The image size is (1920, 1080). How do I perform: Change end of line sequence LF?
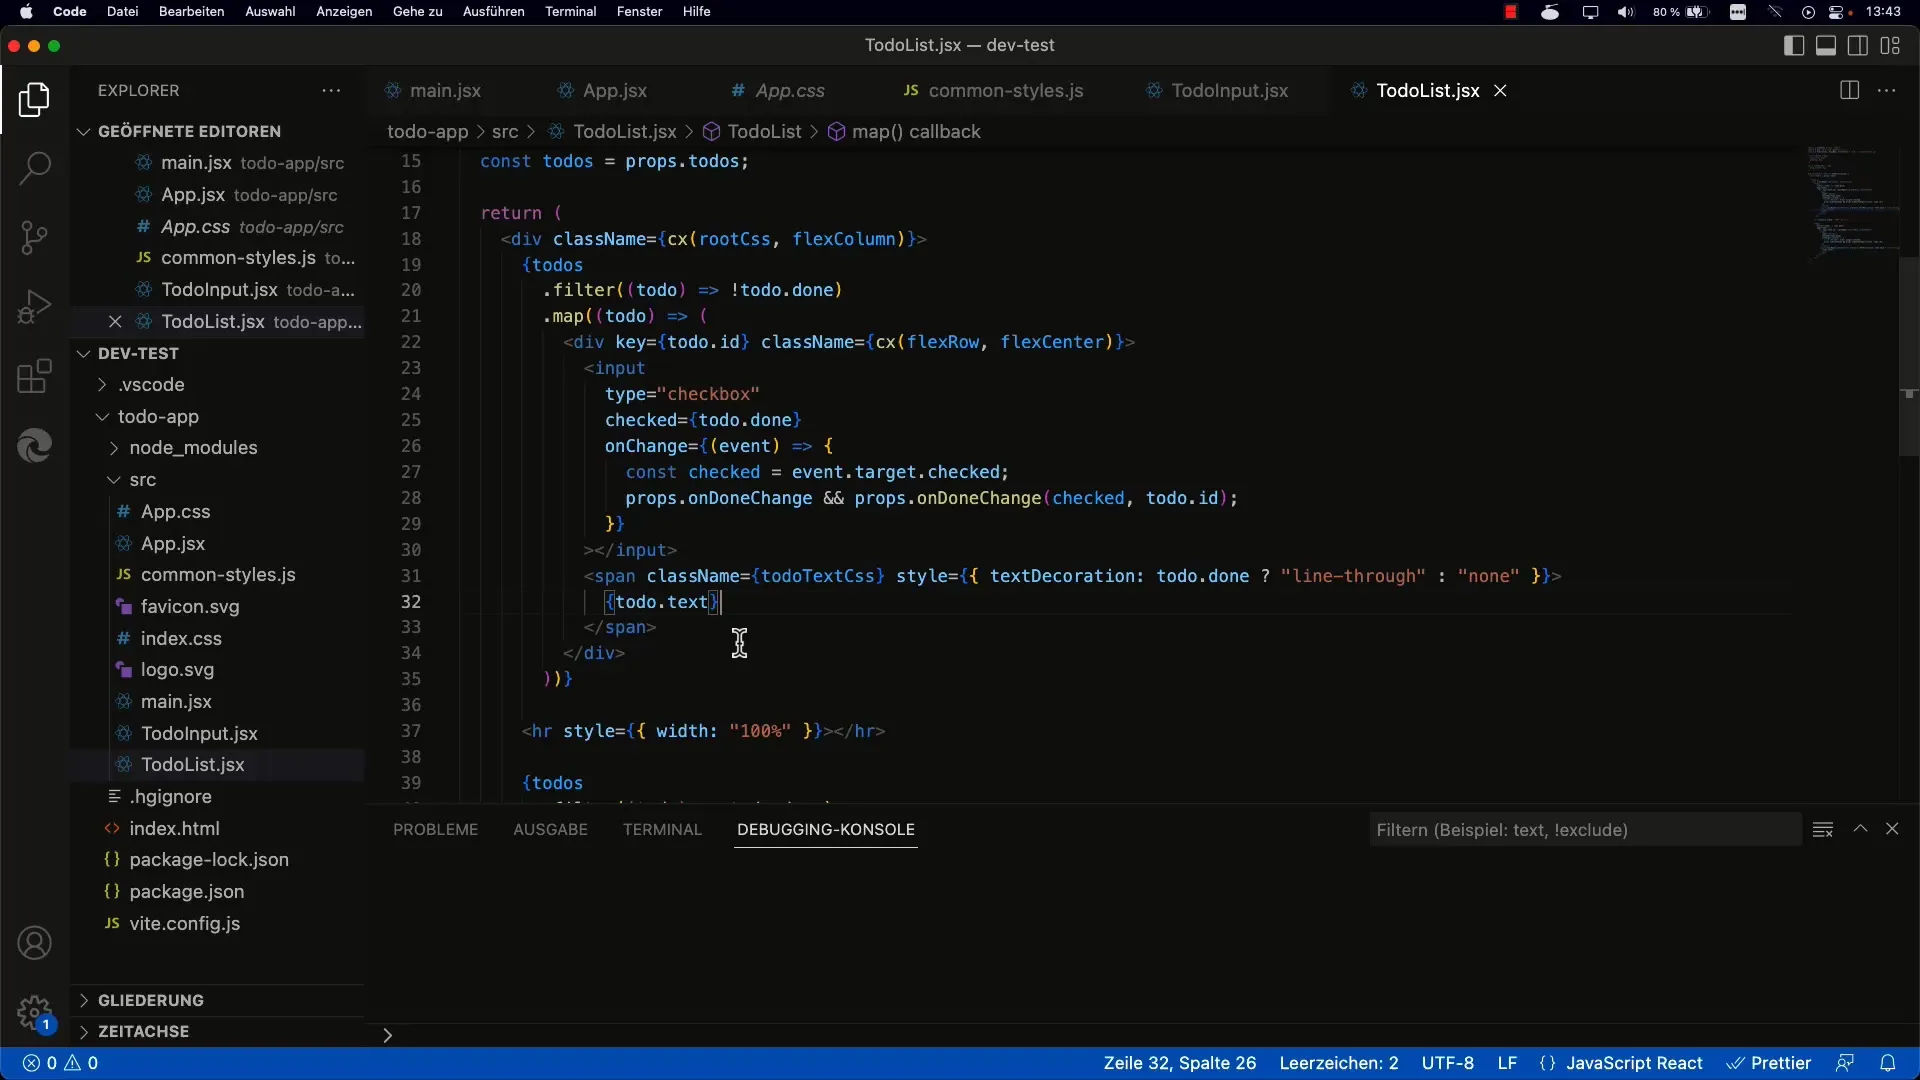coord(1507,1063)
